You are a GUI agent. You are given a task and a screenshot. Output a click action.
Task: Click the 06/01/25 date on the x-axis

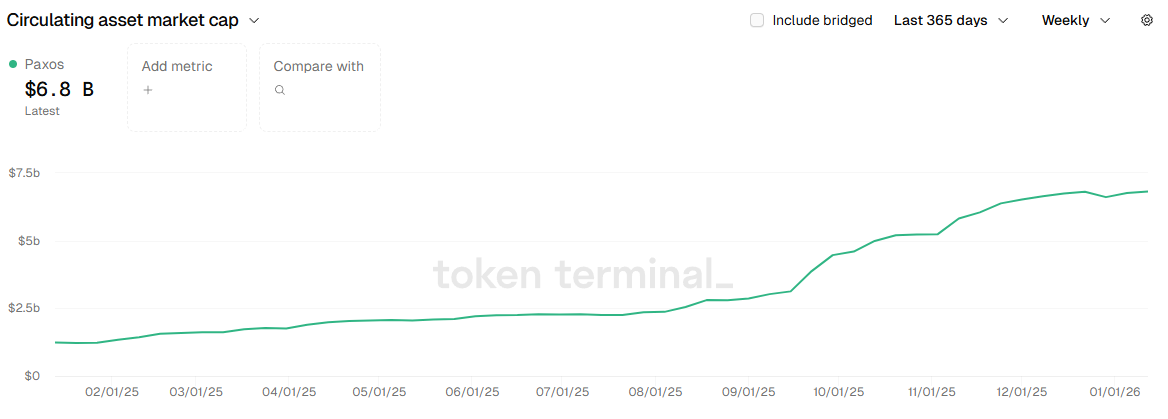472,392
